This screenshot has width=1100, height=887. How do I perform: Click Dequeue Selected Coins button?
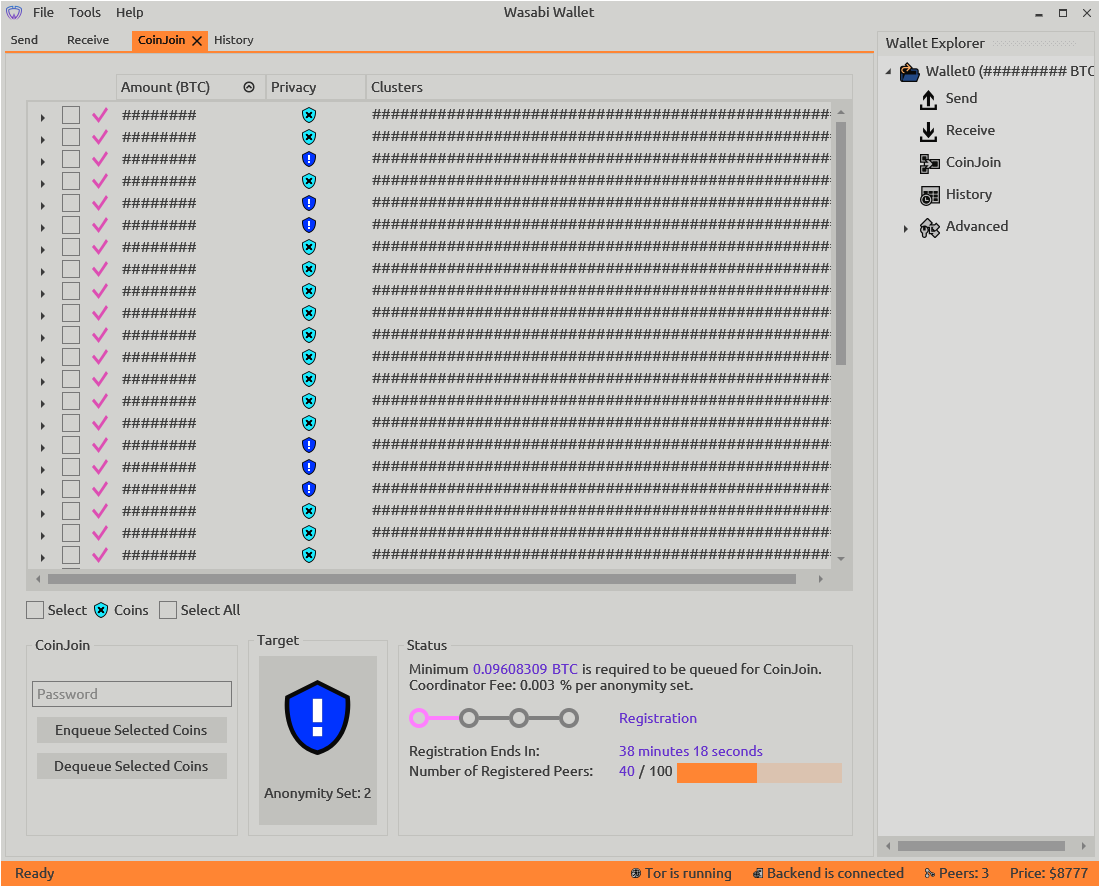(x=132, y=766)
